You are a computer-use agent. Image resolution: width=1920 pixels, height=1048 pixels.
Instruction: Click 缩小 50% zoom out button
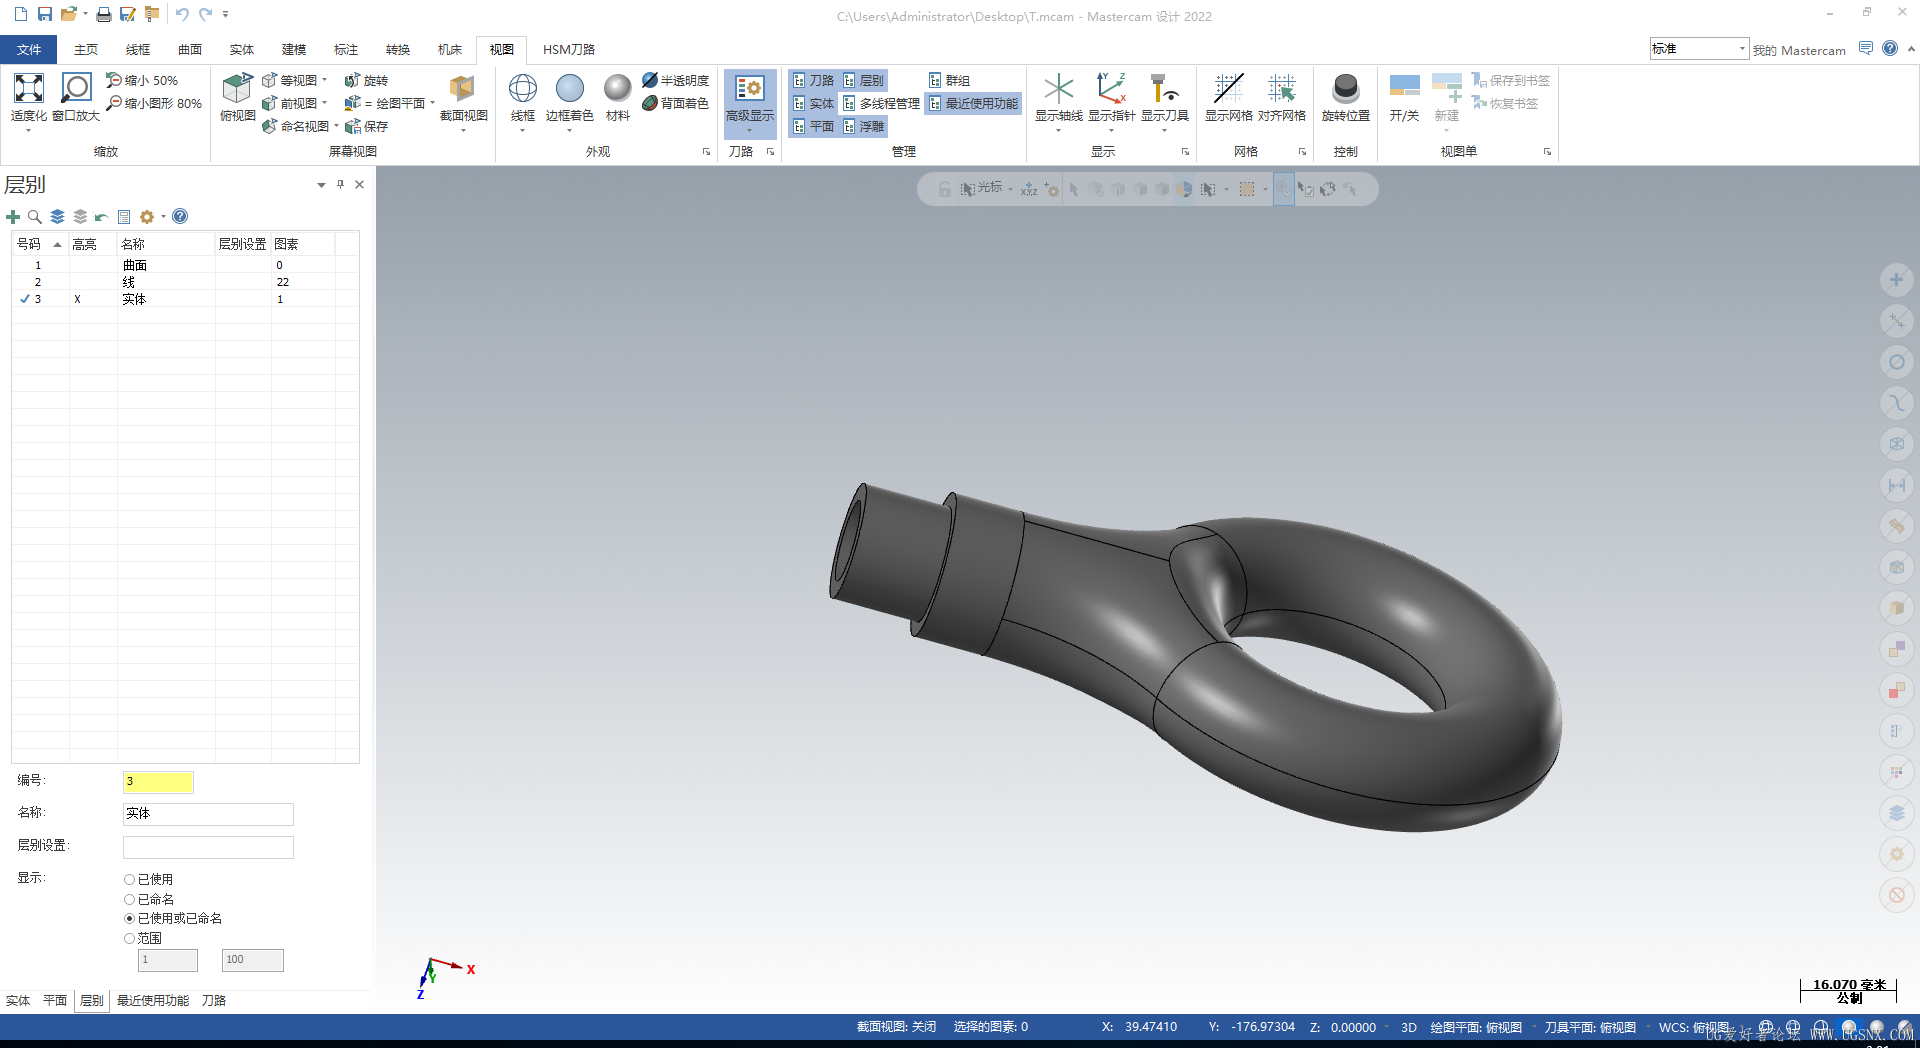pyautogui.click(x=142, y=80)
